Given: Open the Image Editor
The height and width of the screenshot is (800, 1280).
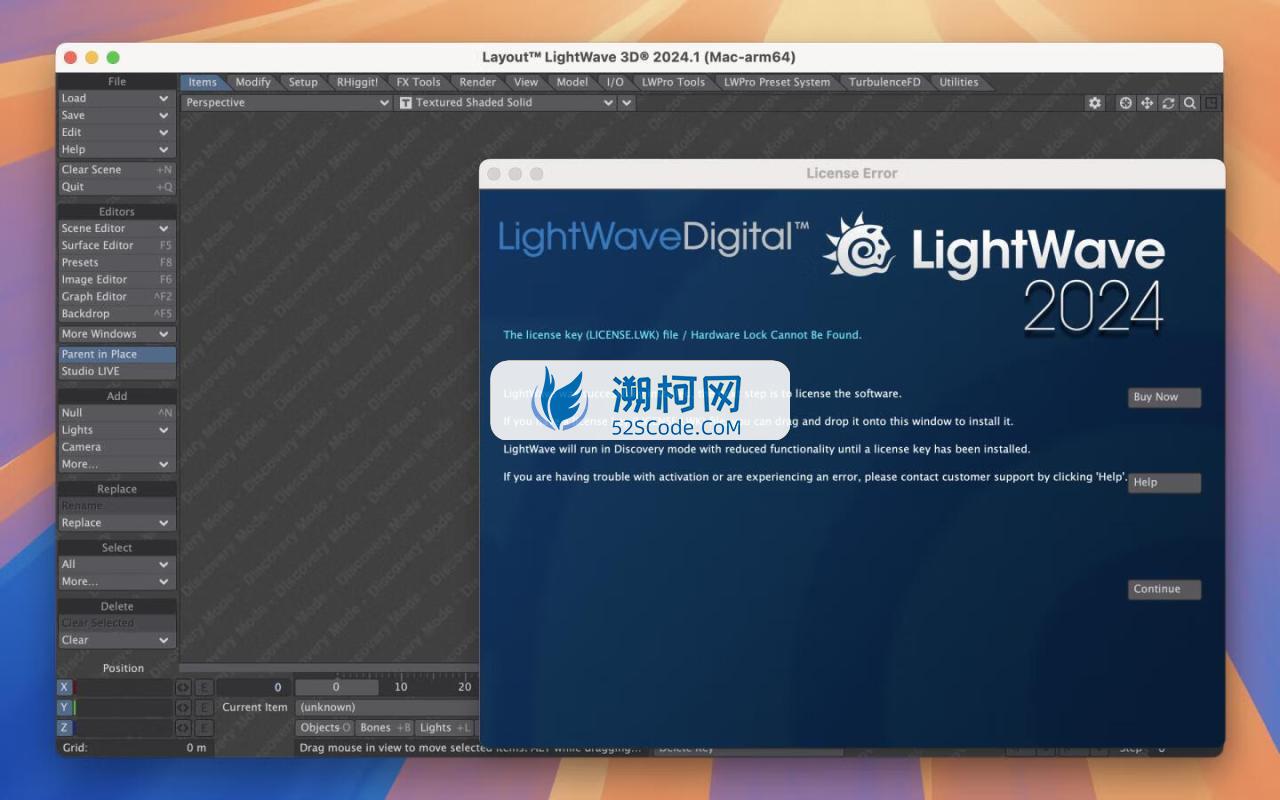Looking at the screenshot, I should [x=117, y=280].
